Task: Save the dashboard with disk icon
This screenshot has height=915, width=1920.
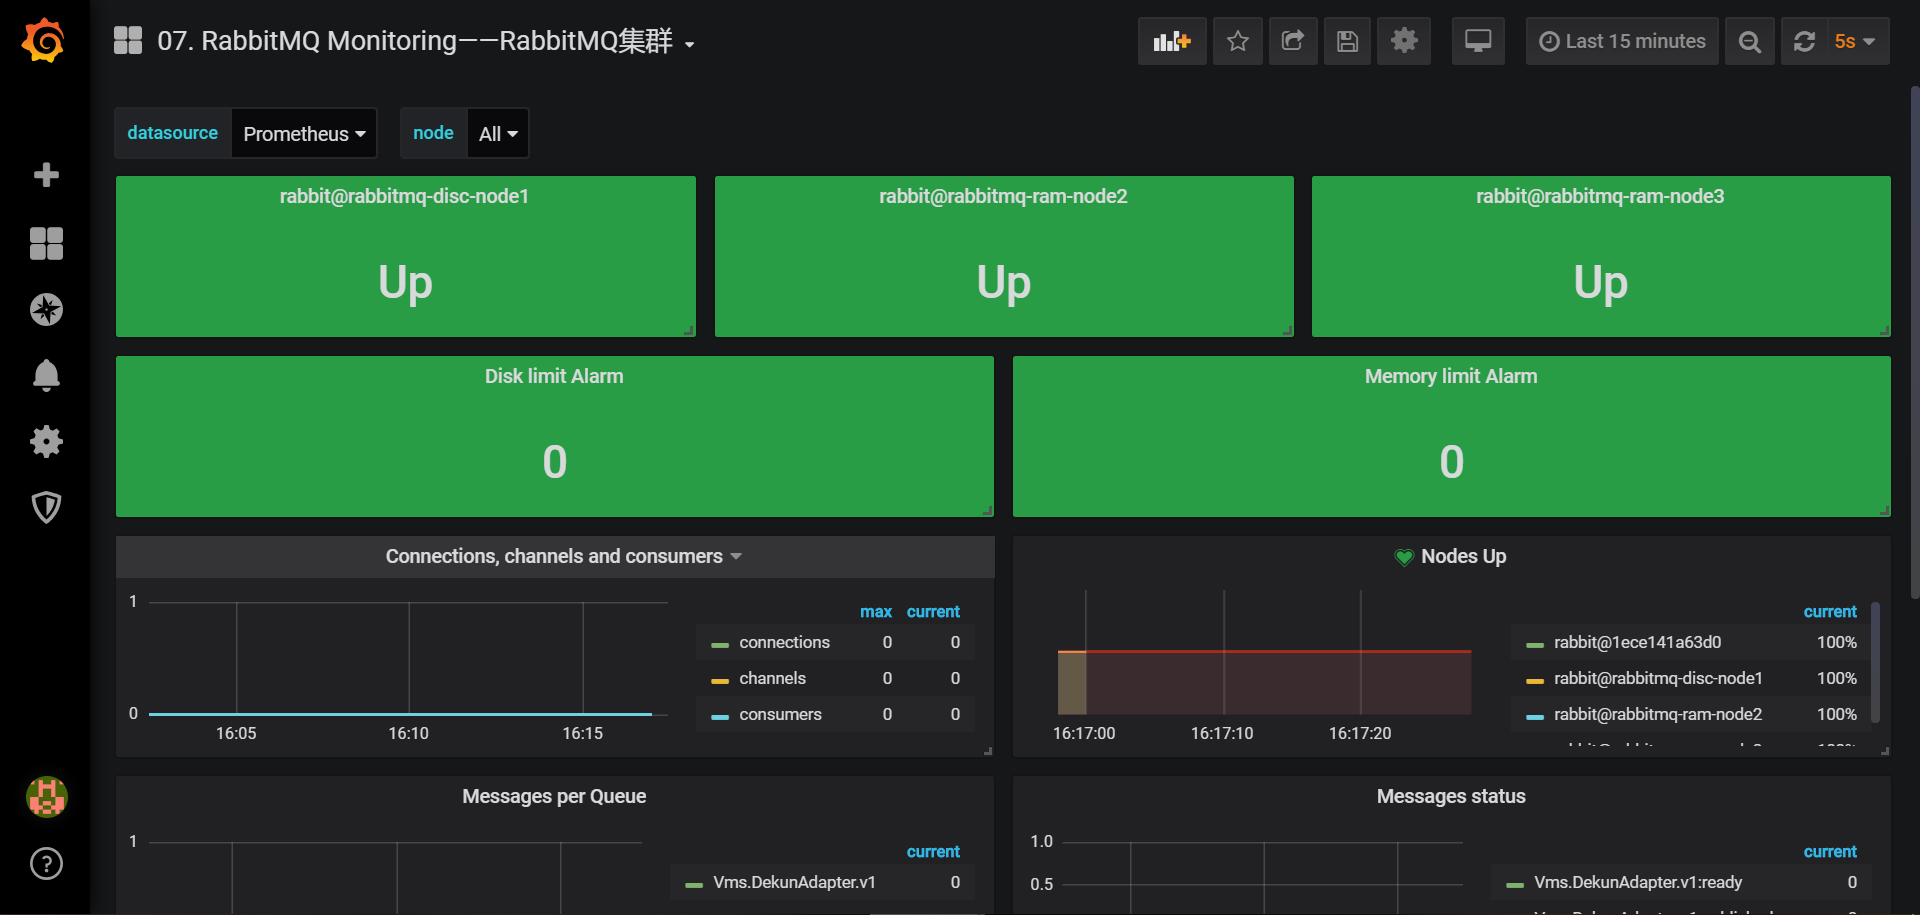Action: point(1347,41)
